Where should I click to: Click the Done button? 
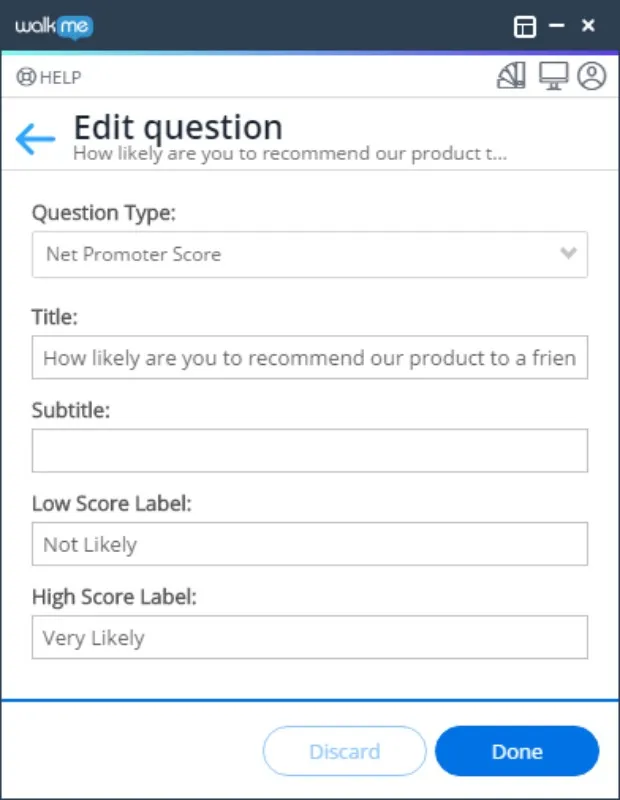(x=517, y=751)
